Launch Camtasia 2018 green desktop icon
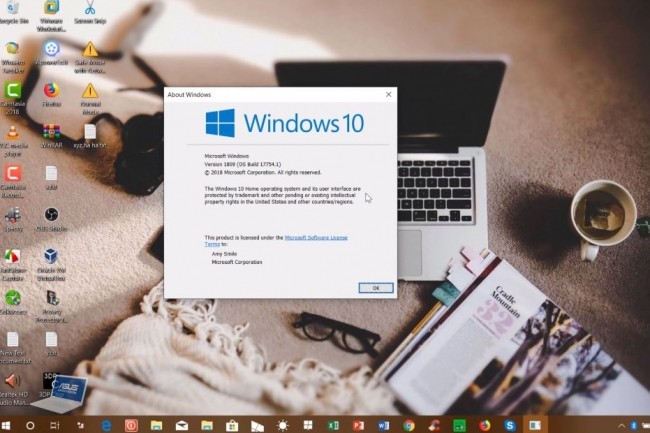650x433 pixels. coord(13,98)
